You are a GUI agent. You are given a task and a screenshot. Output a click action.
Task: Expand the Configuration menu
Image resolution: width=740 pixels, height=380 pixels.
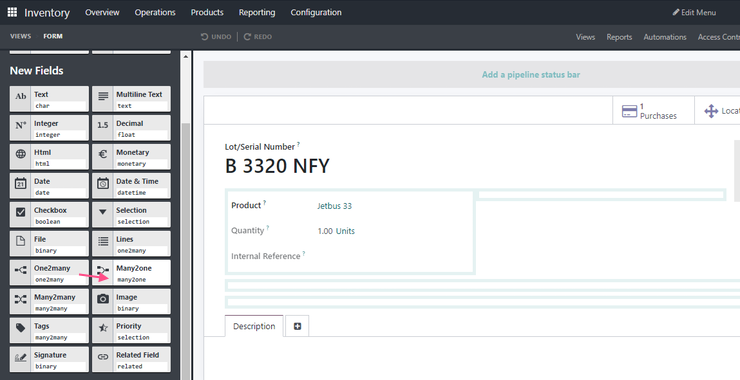(316, 12)
